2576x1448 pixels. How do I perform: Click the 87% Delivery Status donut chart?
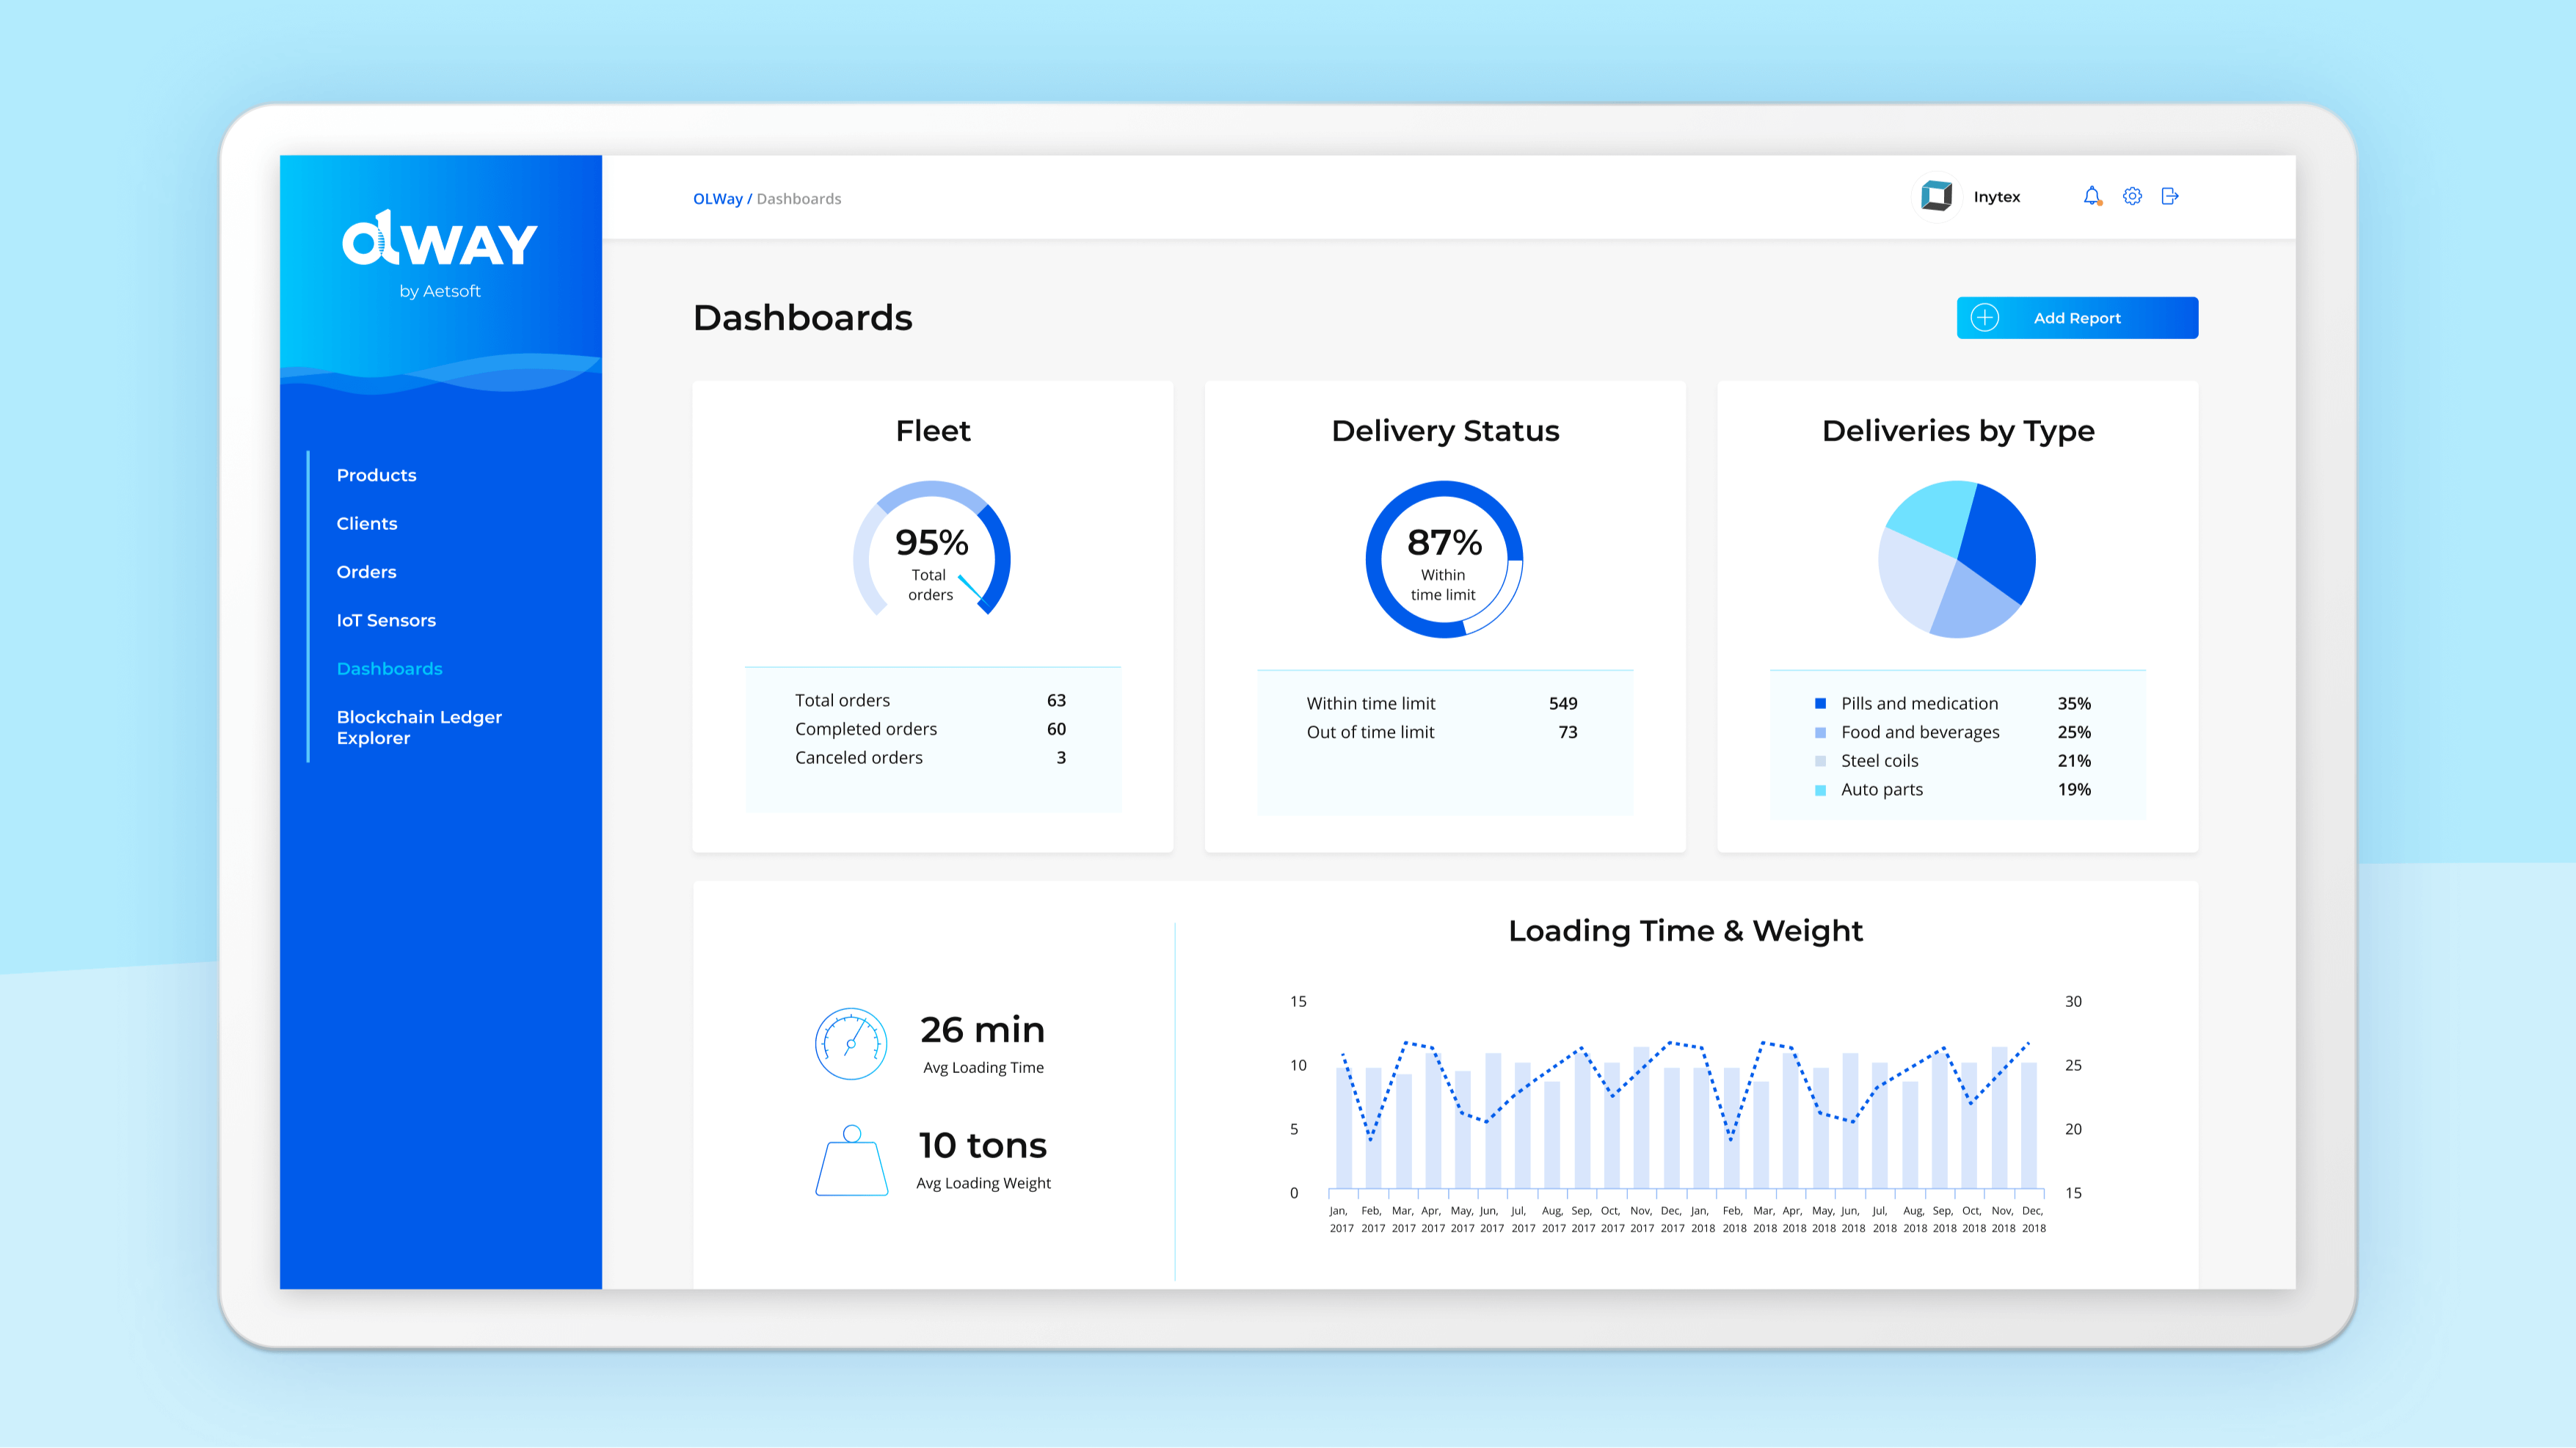1444,559
